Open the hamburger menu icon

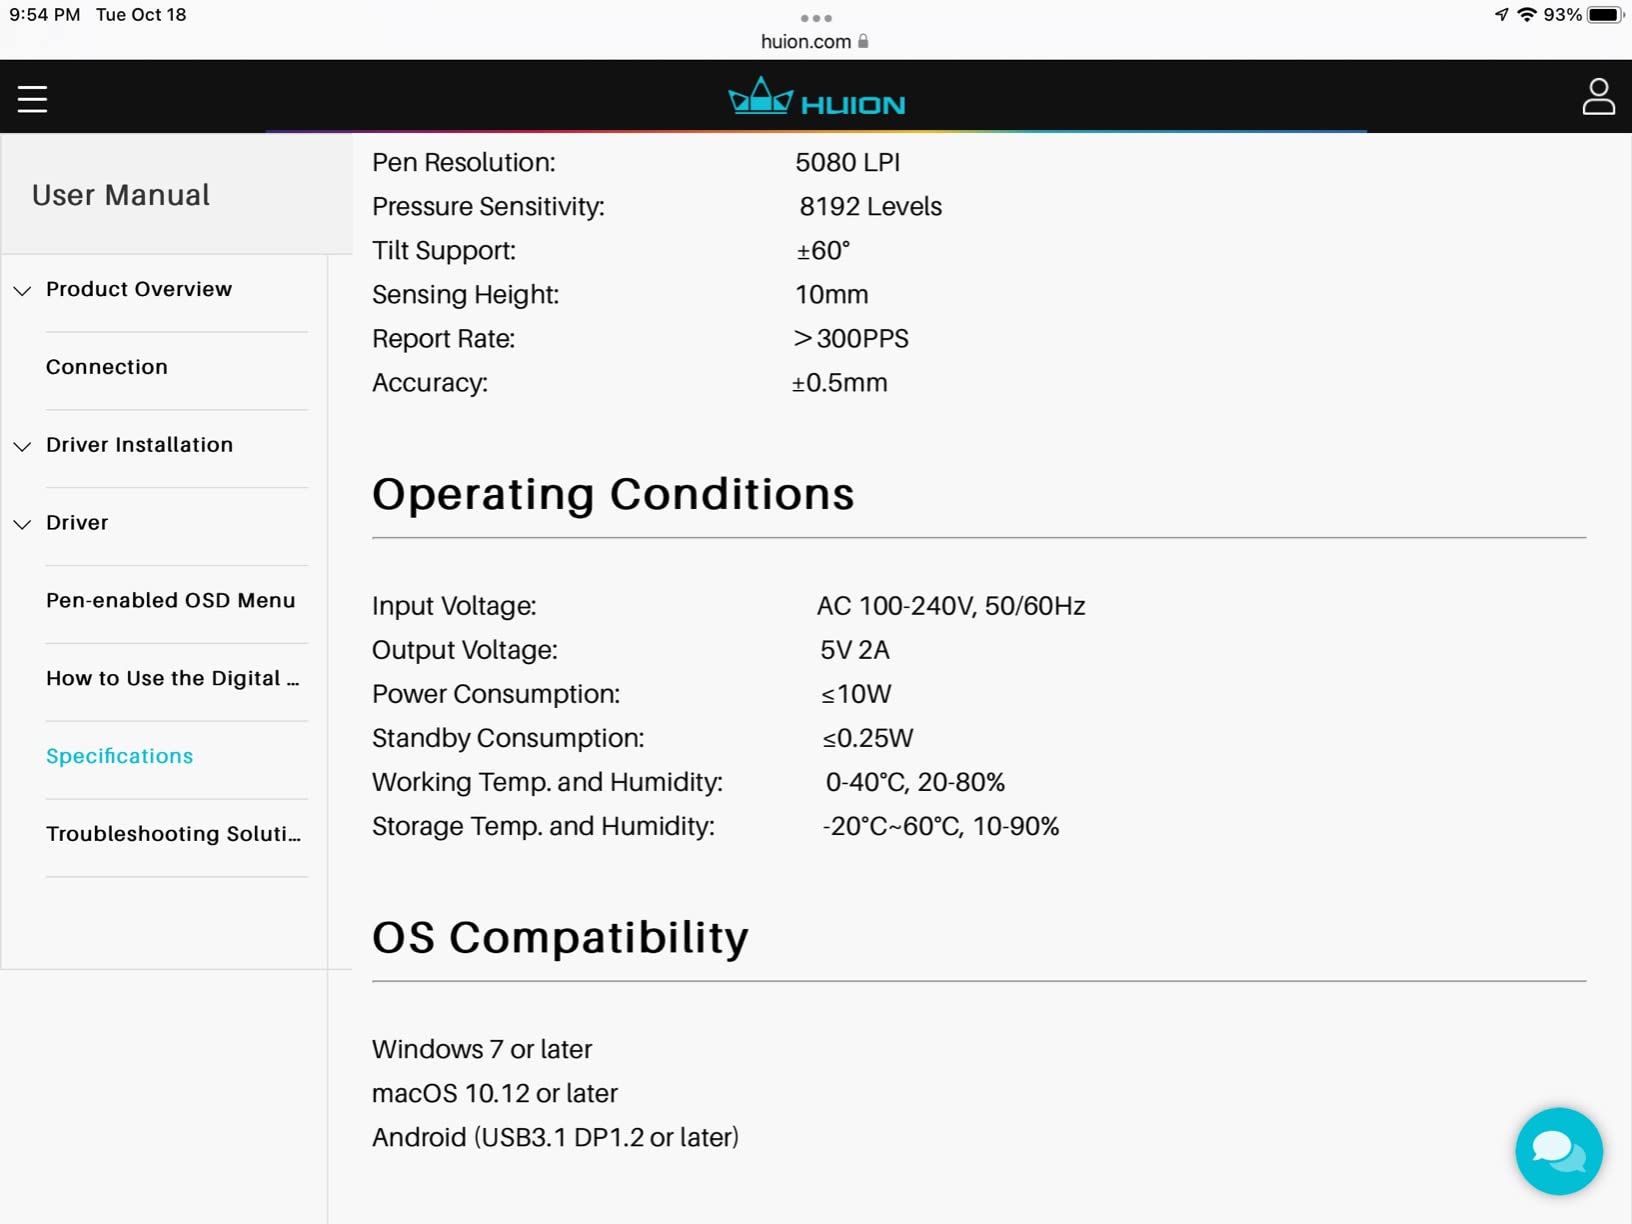32,99
